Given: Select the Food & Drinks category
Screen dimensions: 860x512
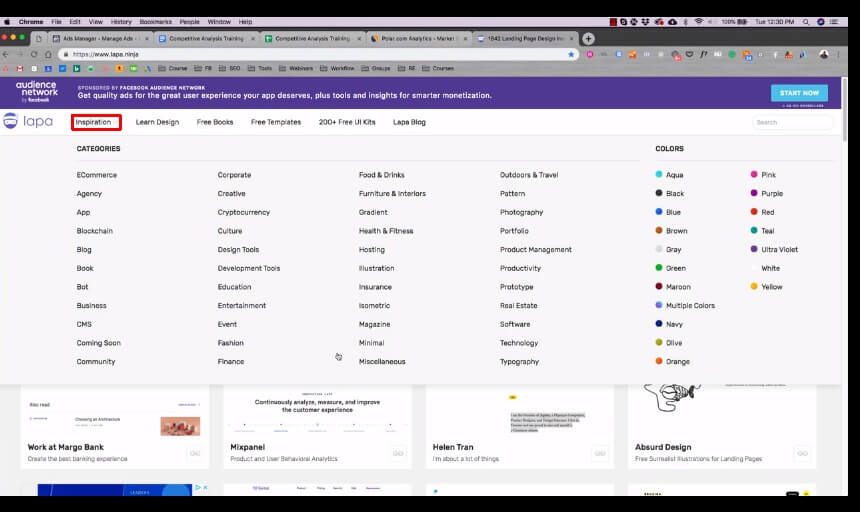Looking at the screenshot, I should click(x=381, y=175).
